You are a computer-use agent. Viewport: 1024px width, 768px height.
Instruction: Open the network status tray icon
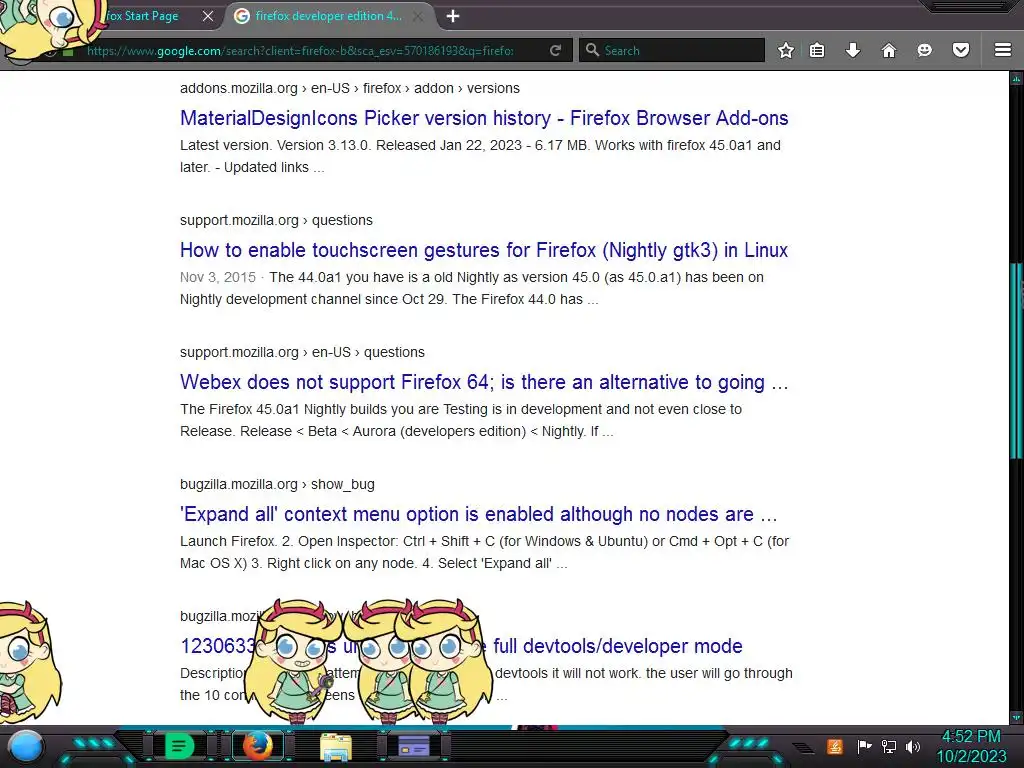(889, 746)
